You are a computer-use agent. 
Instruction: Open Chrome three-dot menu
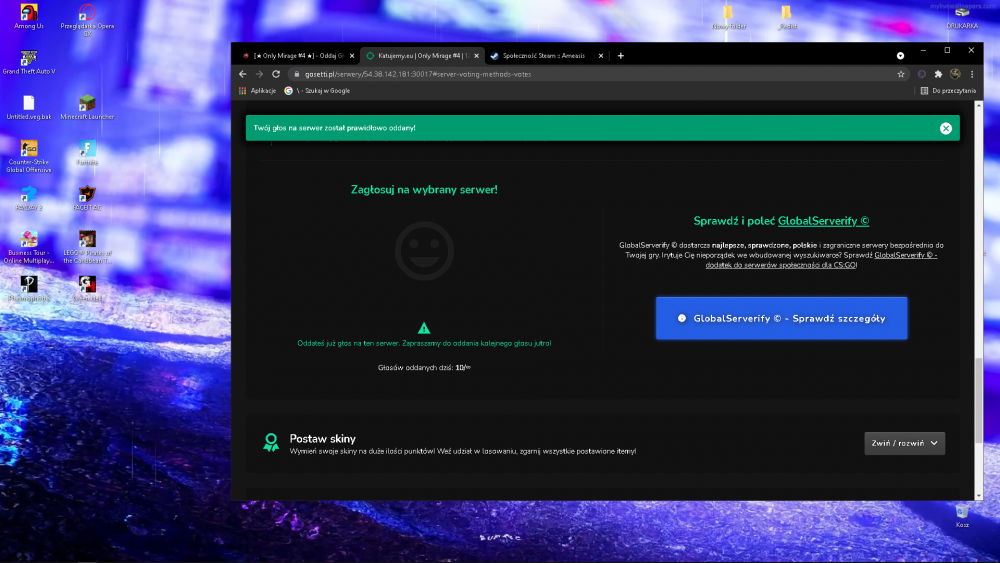[x=972, y=74]
